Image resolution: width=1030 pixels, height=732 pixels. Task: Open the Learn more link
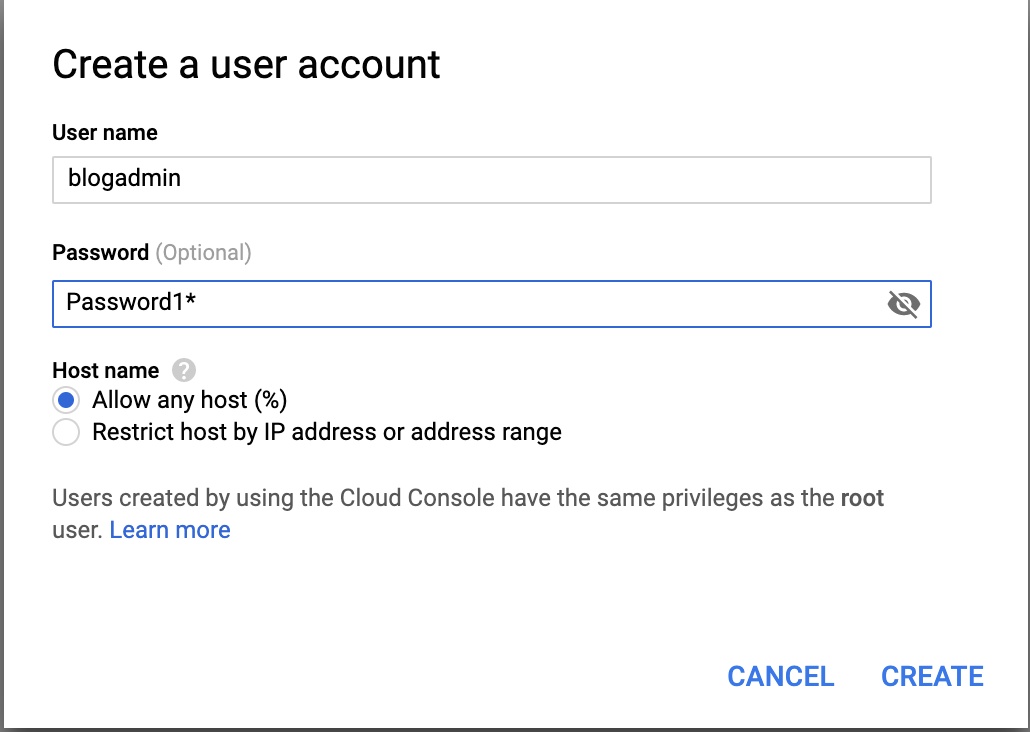coord(170,530)
